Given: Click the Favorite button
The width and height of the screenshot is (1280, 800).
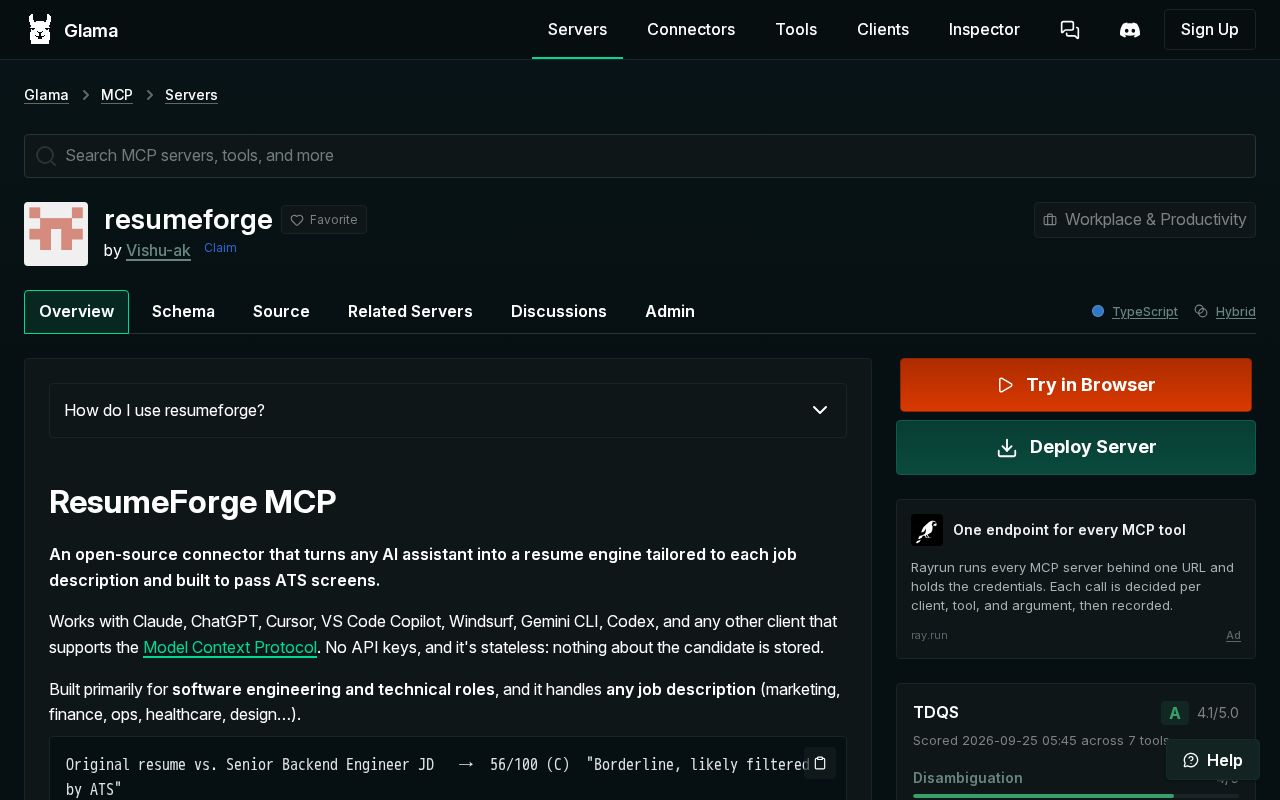Looking at the screenshot, I should (324, 220).
